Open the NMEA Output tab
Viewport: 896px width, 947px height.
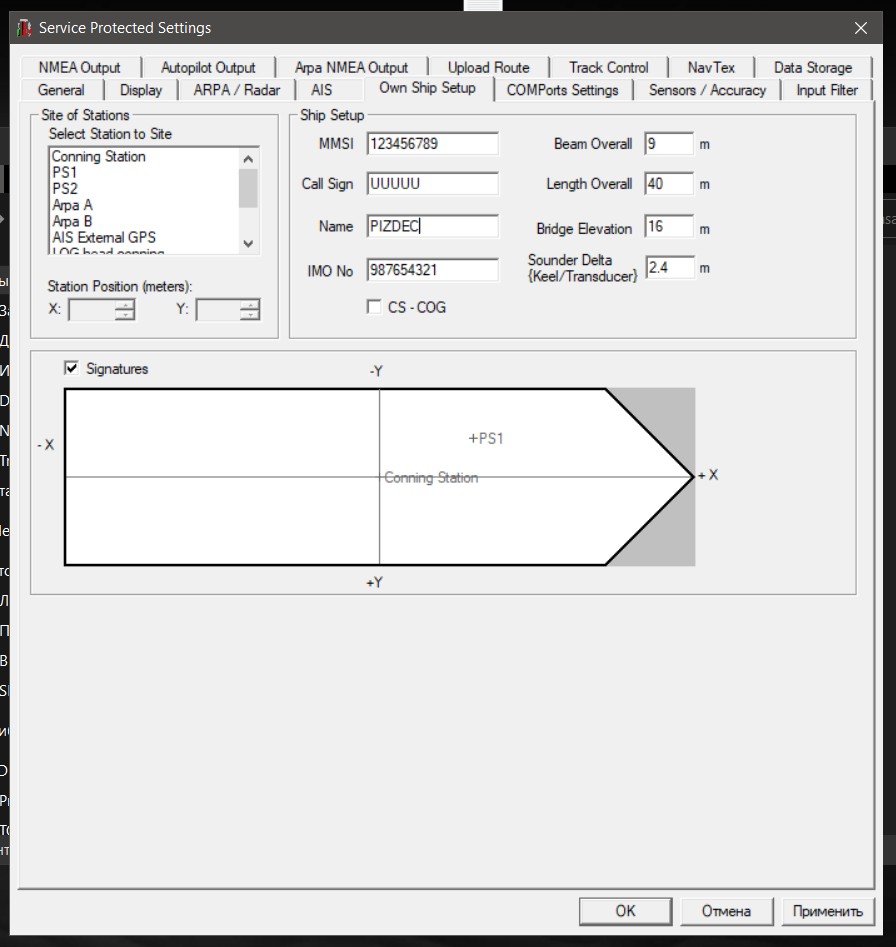coord(79,68)
